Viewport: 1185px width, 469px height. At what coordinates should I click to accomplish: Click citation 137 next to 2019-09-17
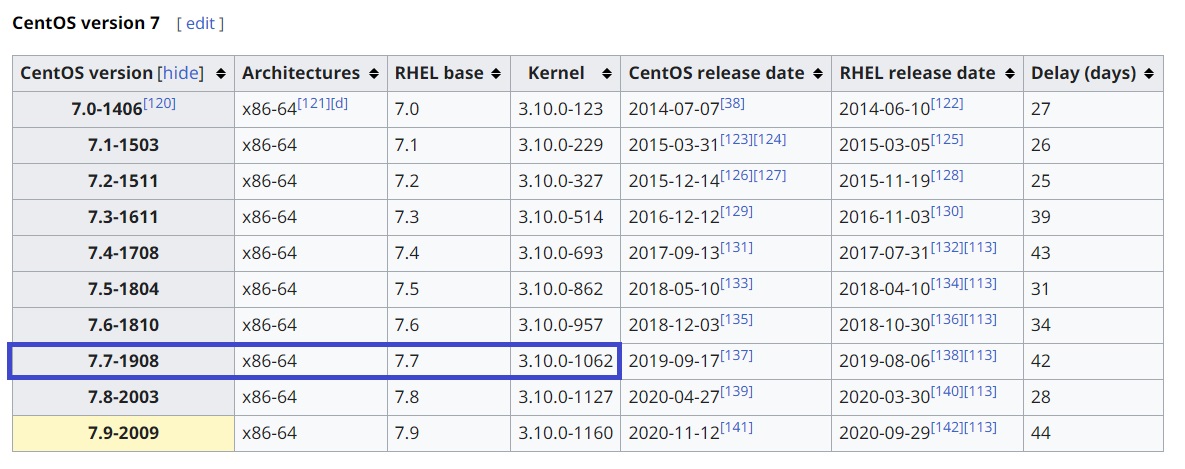point(736,355)
